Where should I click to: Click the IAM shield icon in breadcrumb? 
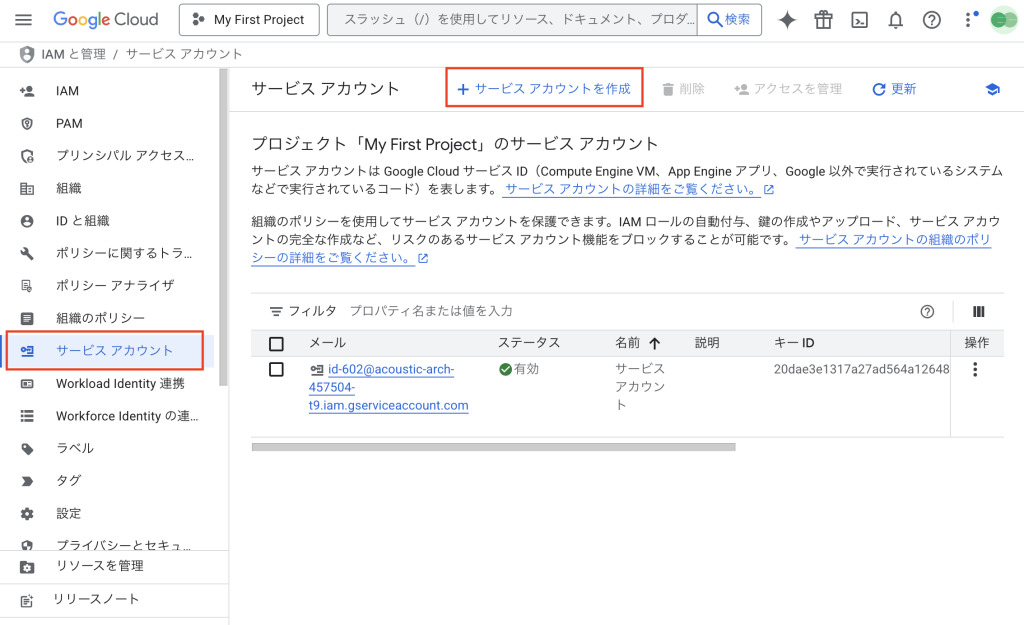click(x=27, y=54)
